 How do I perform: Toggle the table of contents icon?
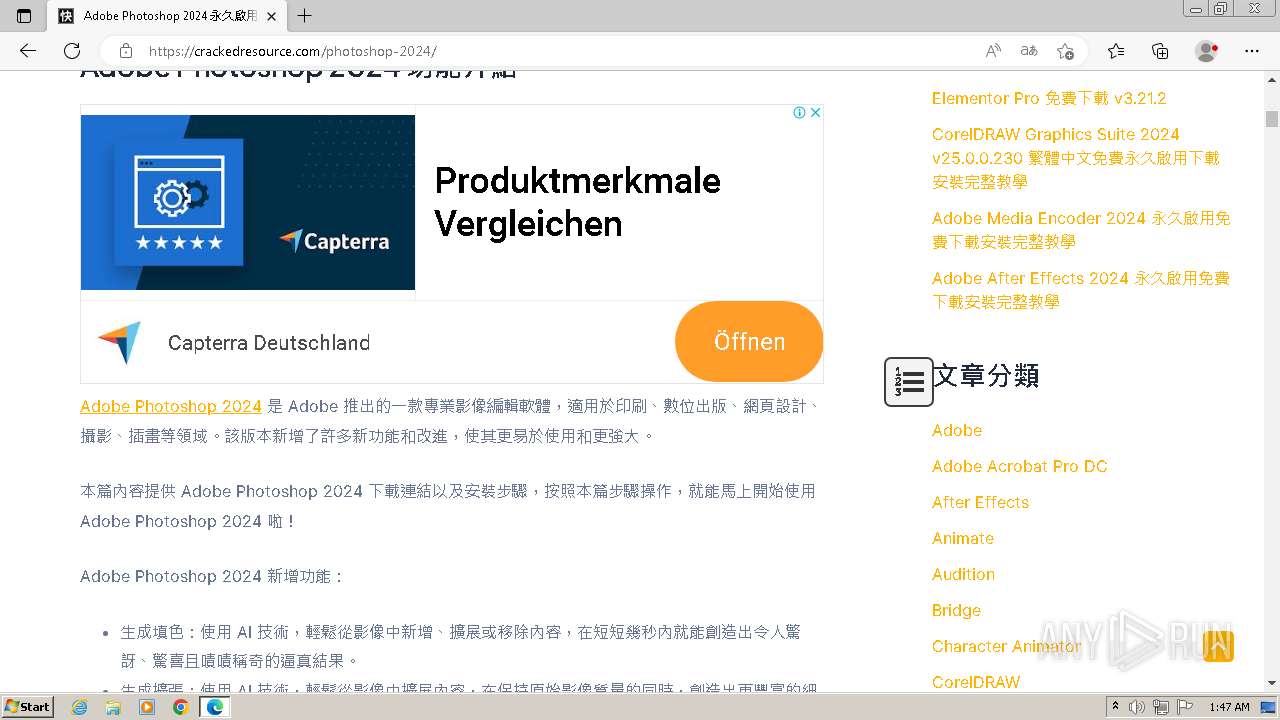click(909, 382)
